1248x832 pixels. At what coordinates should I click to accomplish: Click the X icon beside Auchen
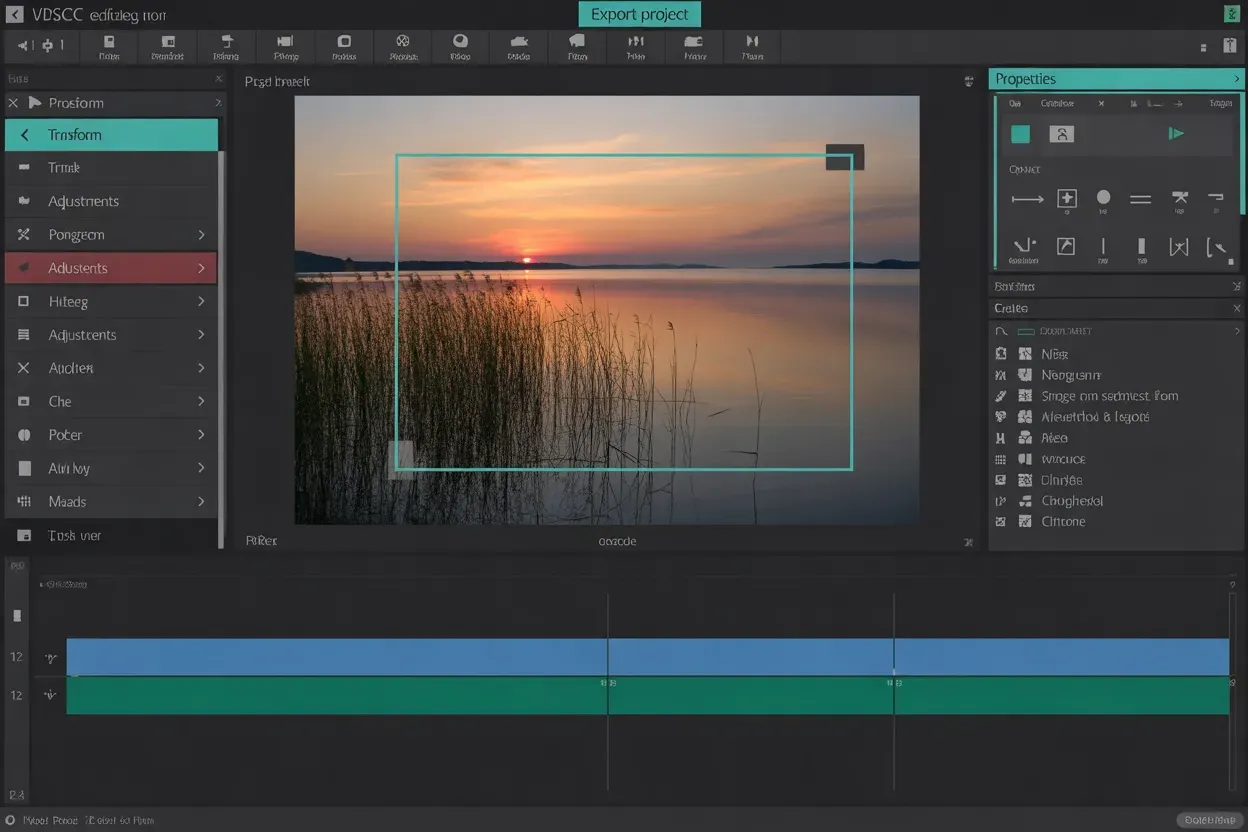coord(24,368)
